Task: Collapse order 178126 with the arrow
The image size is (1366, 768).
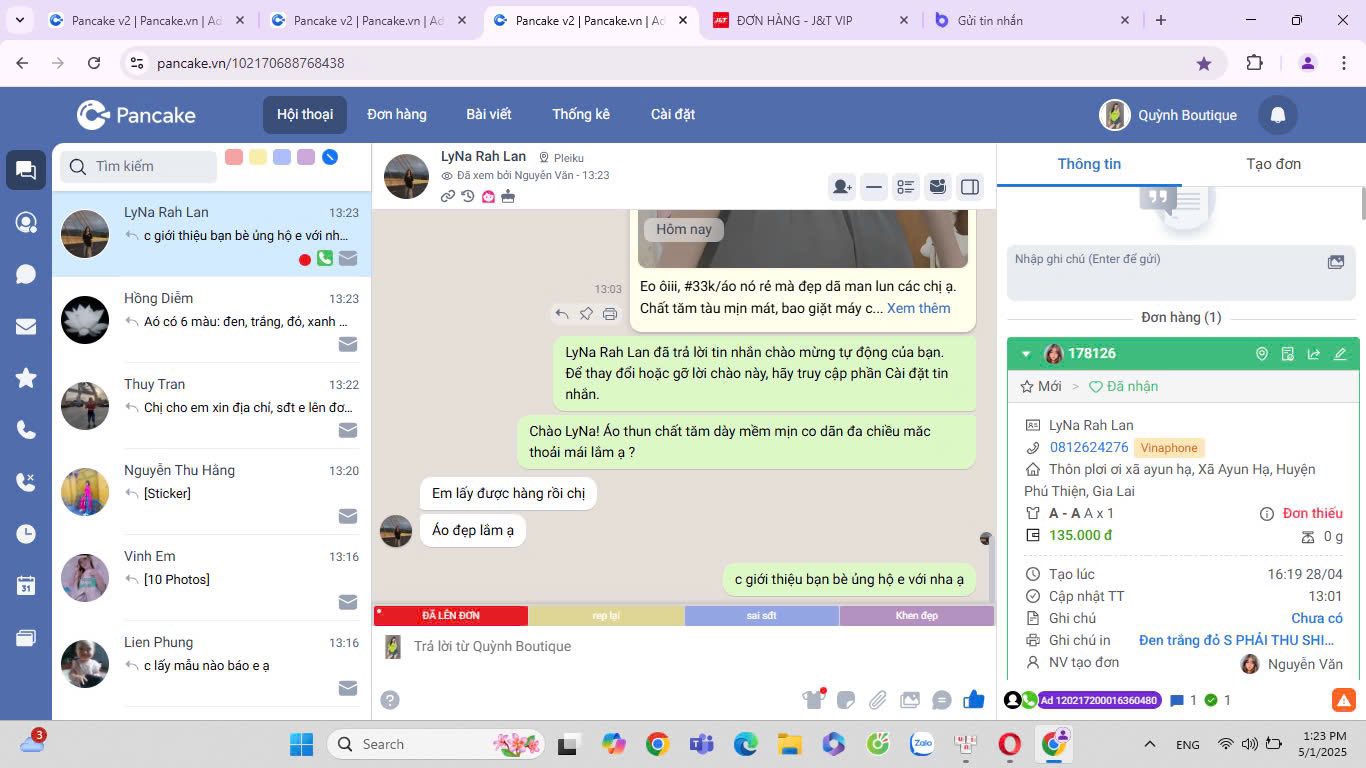Action: [x=1025, y=354]
